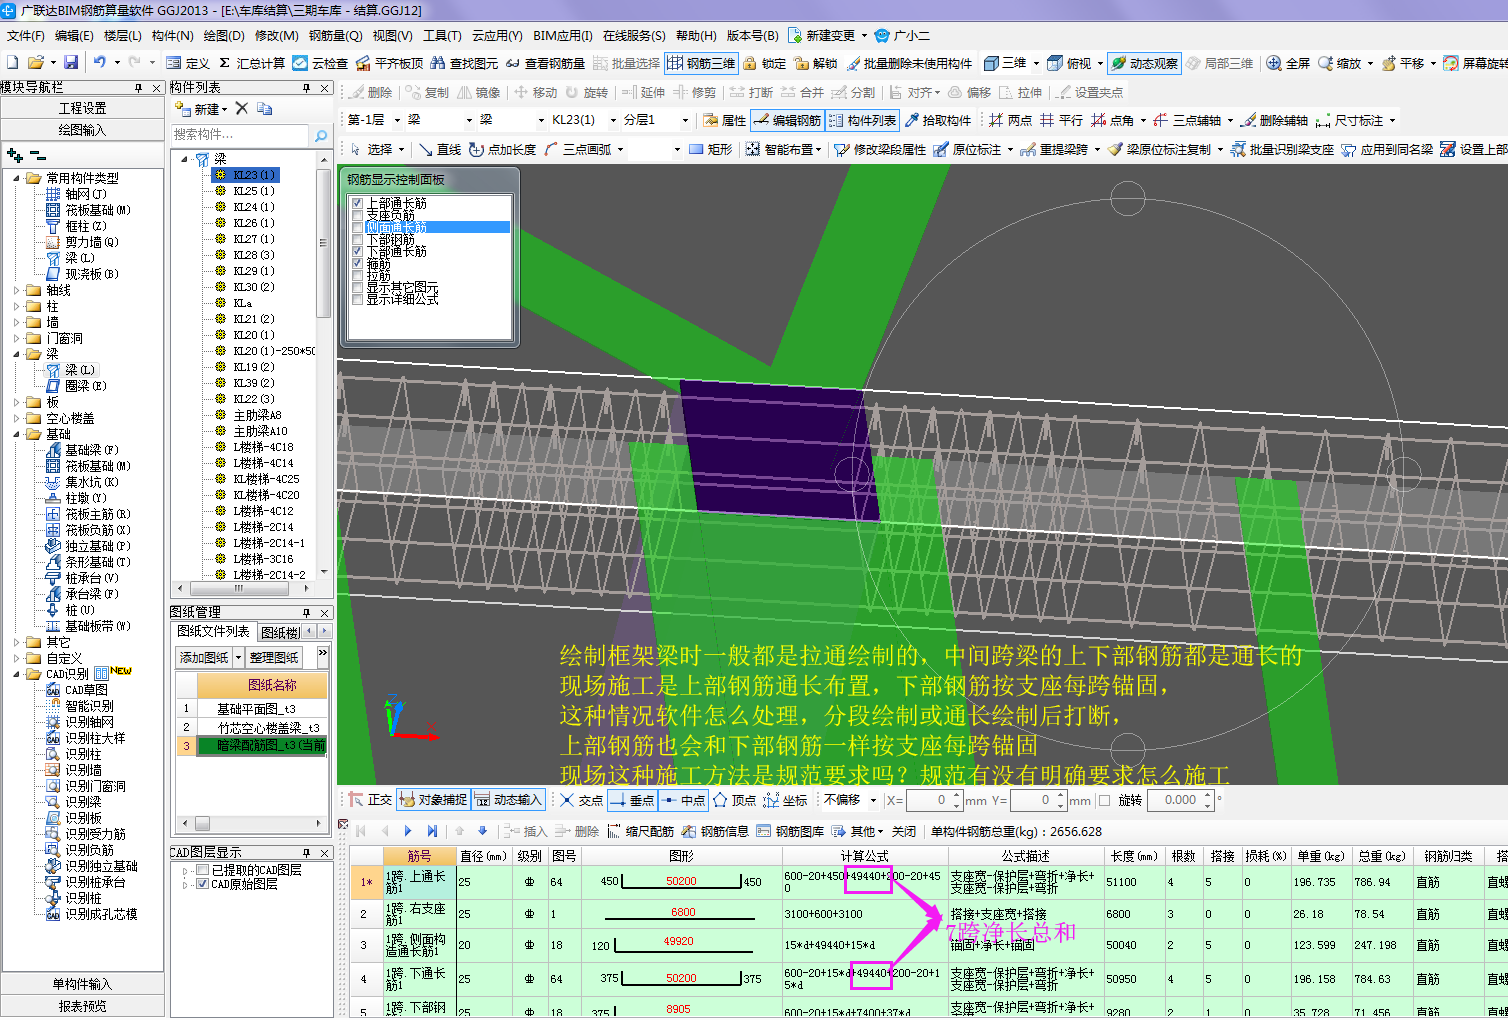Click 批量删除未使用构件 tool
The width and height of the screenshot is (1508, 1020).
tap(909, 63)
